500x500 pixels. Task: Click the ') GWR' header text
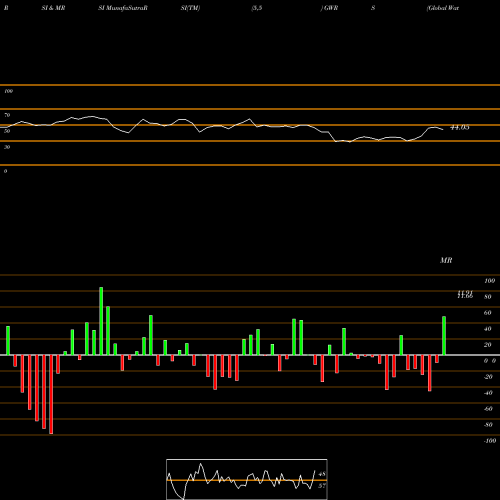coord(329,8)
